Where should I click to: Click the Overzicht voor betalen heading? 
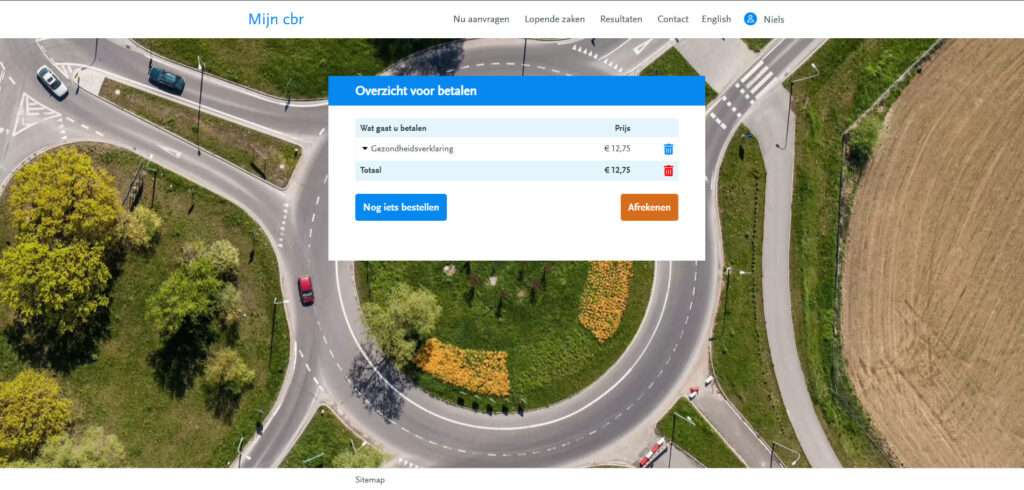pyautogui.click(x=416, y=91)
